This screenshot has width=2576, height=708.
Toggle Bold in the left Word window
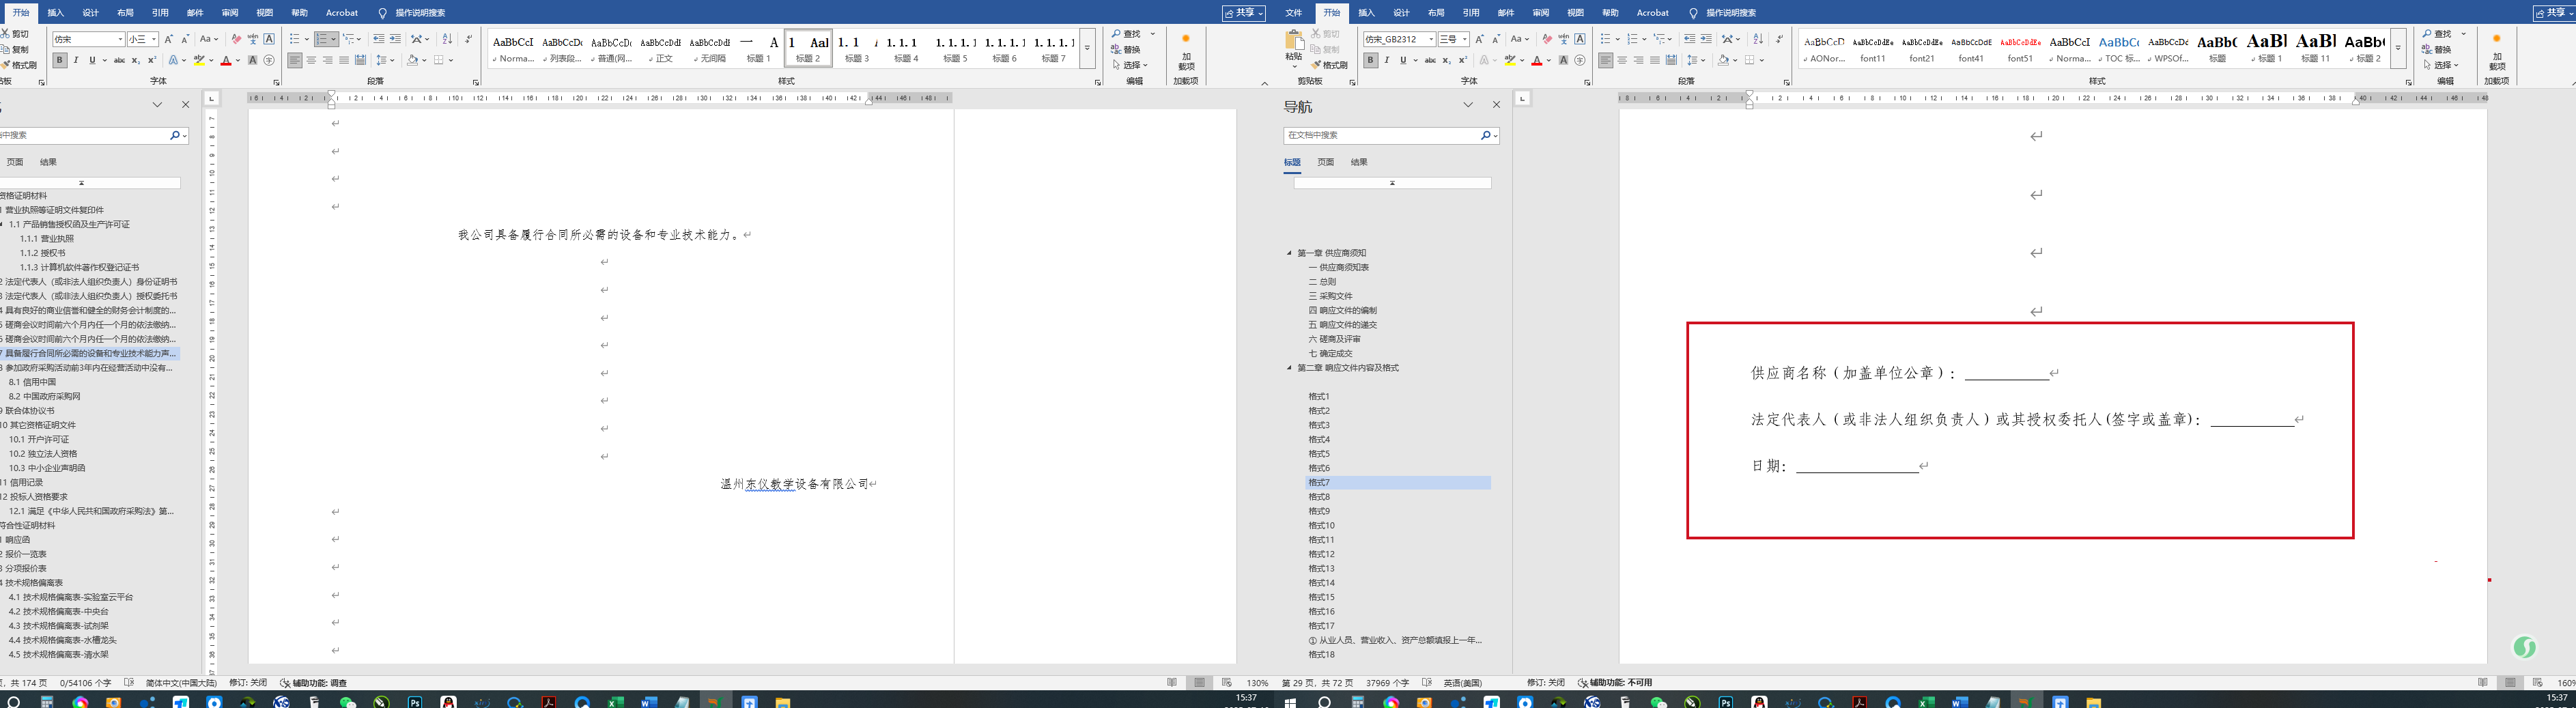tap(60, 60)
